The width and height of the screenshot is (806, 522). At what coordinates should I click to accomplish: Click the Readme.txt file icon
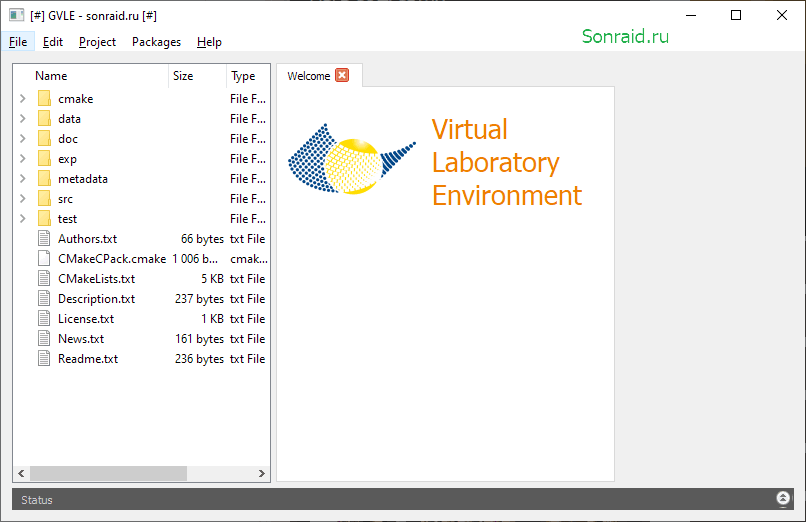click(x=44, y=359)
